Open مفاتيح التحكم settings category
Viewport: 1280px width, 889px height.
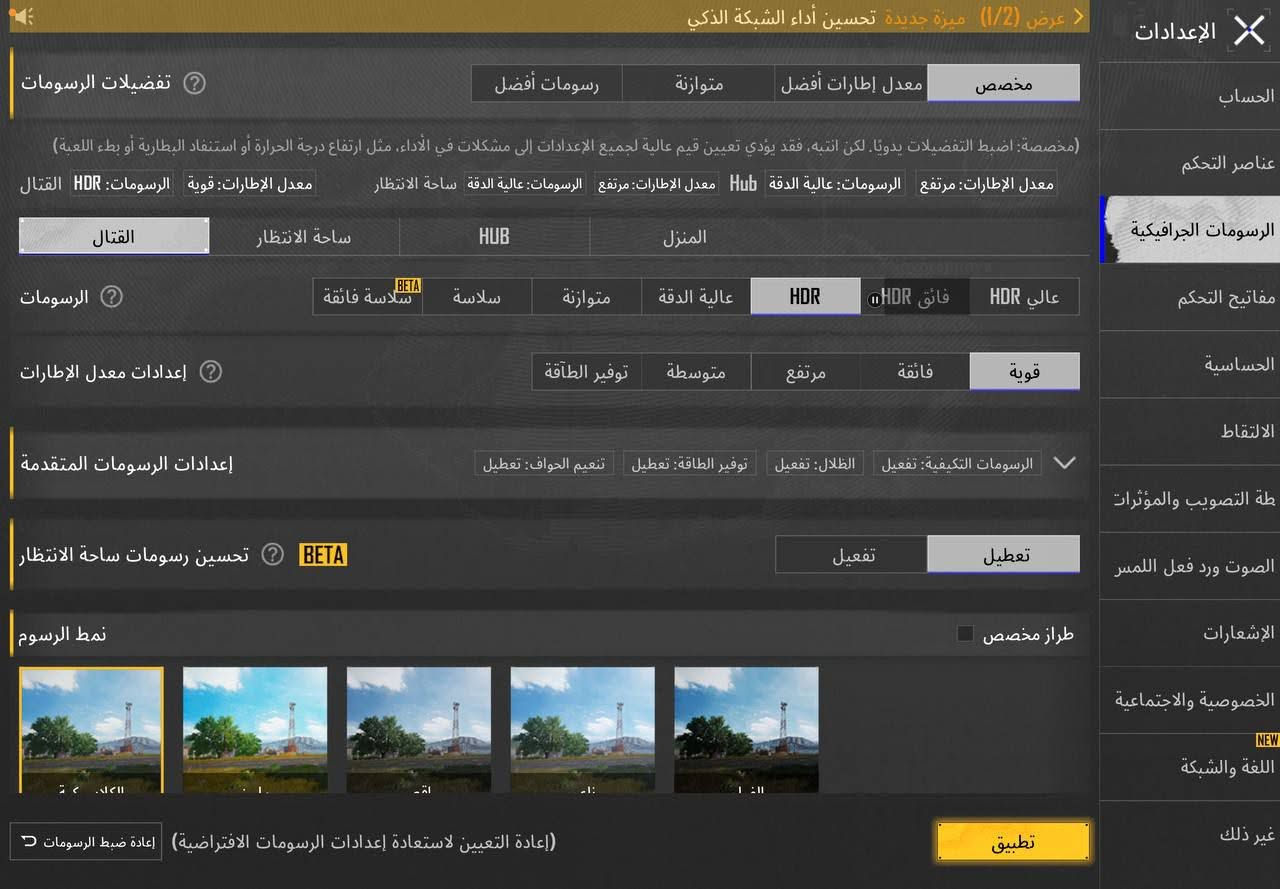tap(1190, 297)
